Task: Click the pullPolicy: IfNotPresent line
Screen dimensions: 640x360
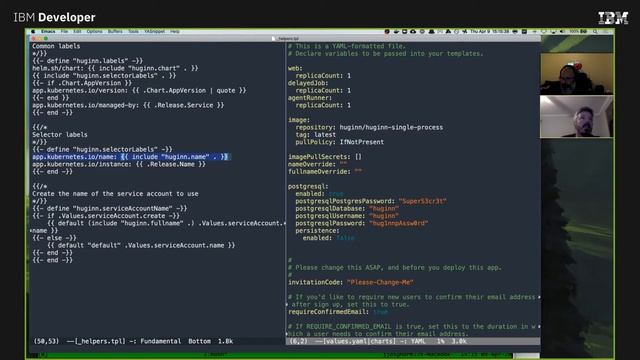Action: (x=340, y=142)
